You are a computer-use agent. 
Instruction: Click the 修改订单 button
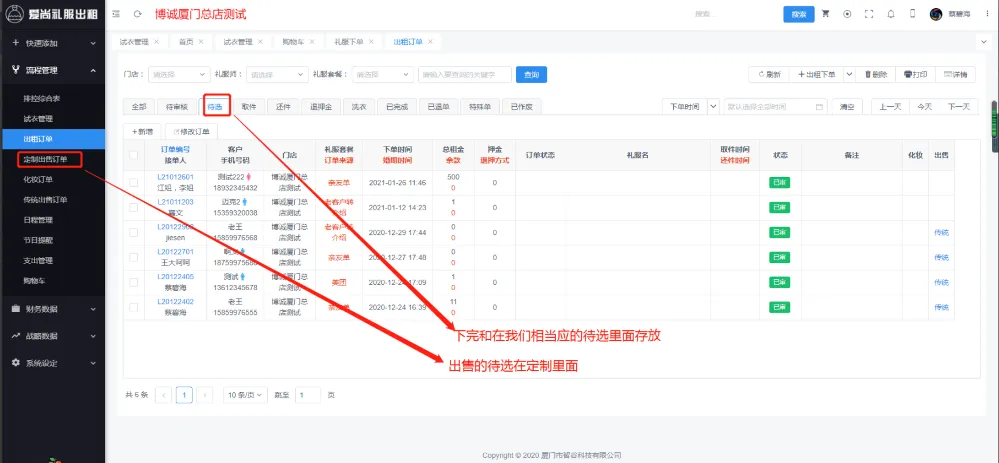[x=191, y=131]
